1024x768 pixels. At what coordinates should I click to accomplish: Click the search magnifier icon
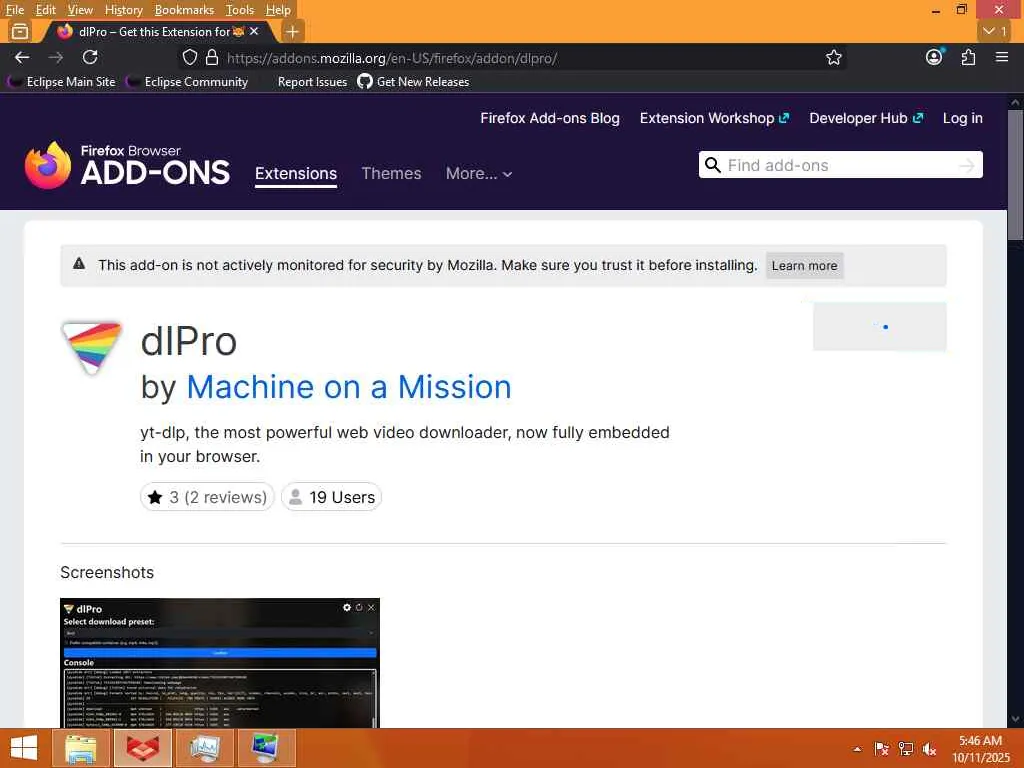[712, 165]
